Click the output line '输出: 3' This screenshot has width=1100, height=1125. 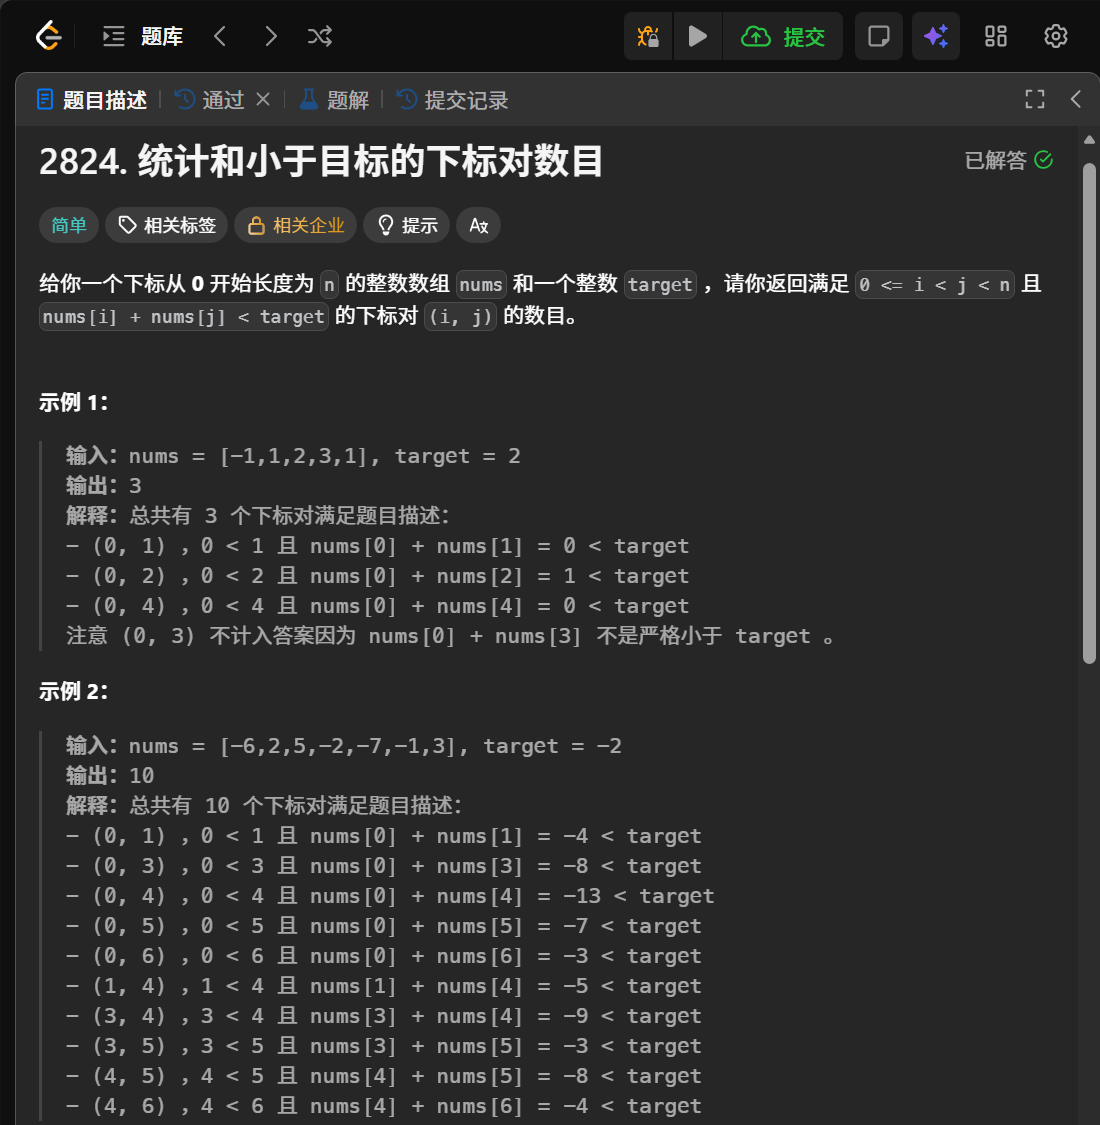104,486
